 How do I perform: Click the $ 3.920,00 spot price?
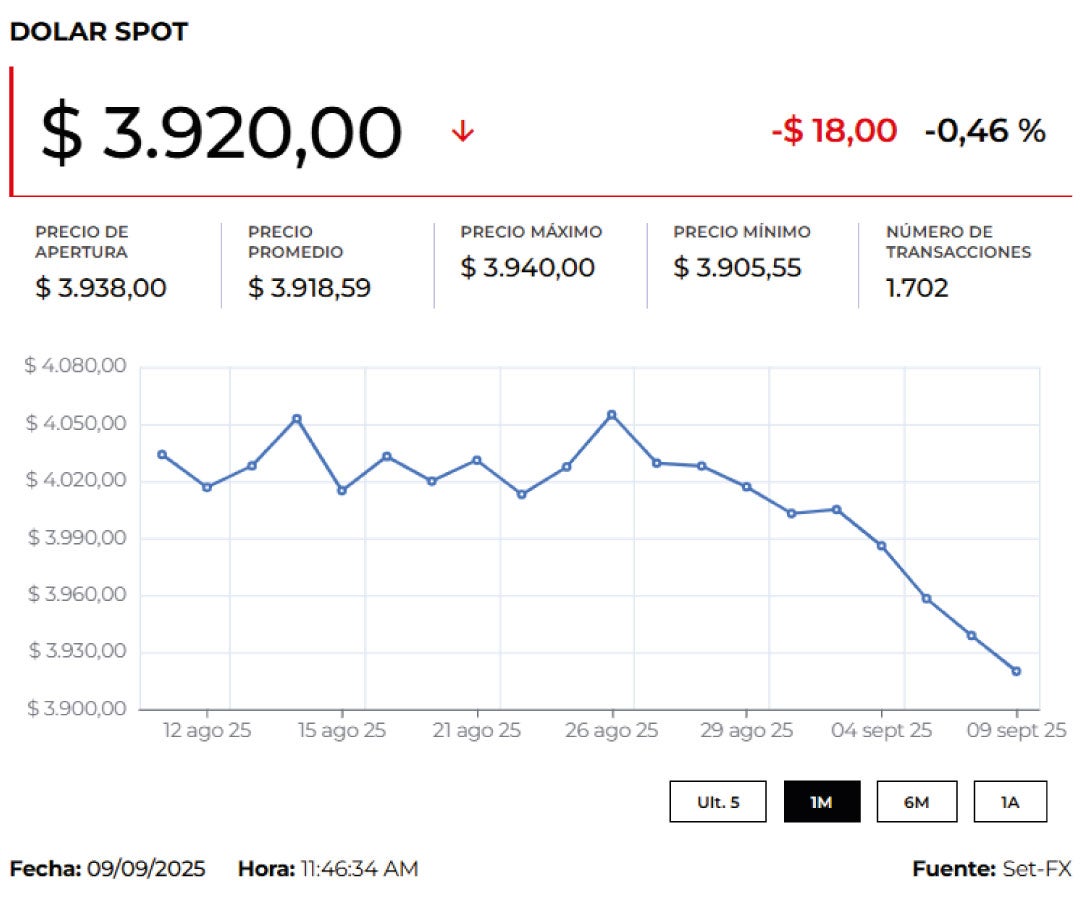point(221,133)
